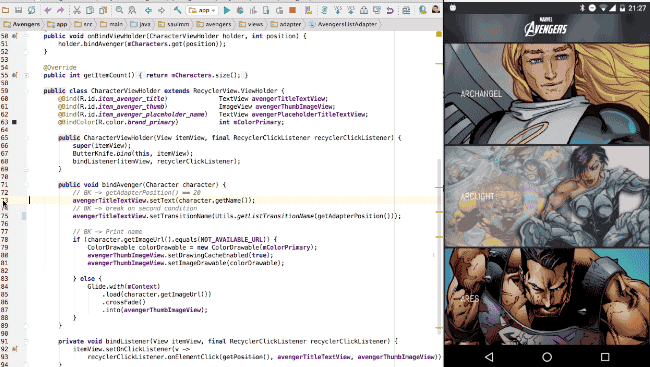Revert changes with the purple undo arrow
The height and width of the screenshot is (367, 650).
click(390, 10)
